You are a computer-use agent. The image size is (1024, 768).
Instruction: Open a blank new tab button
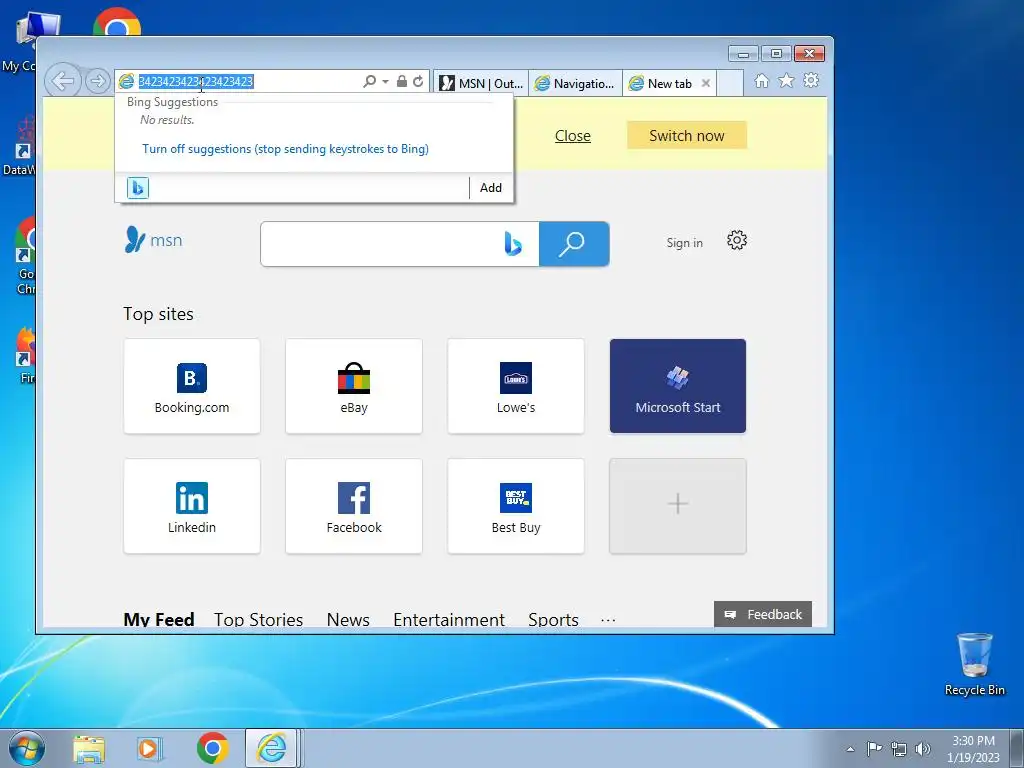point(730,83)
